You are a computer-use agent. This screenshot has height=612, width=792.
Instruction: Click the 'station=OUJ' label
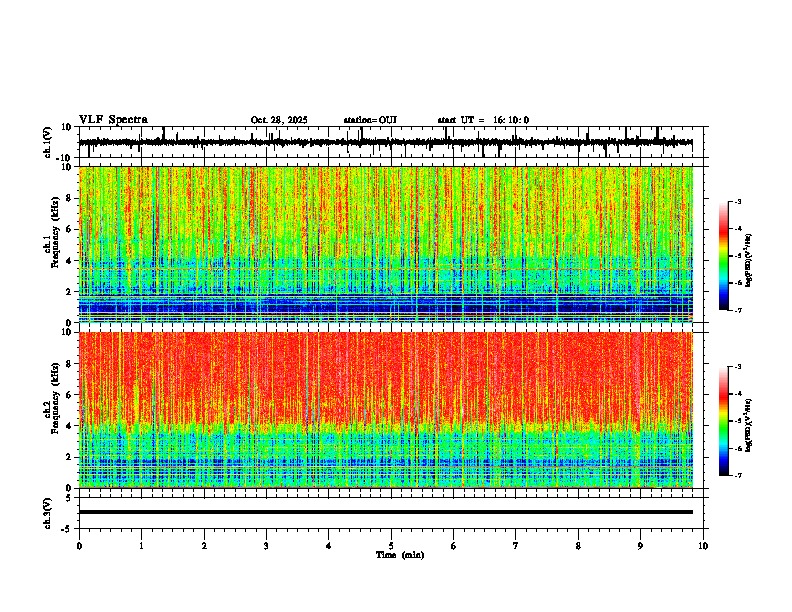(370, 120)
